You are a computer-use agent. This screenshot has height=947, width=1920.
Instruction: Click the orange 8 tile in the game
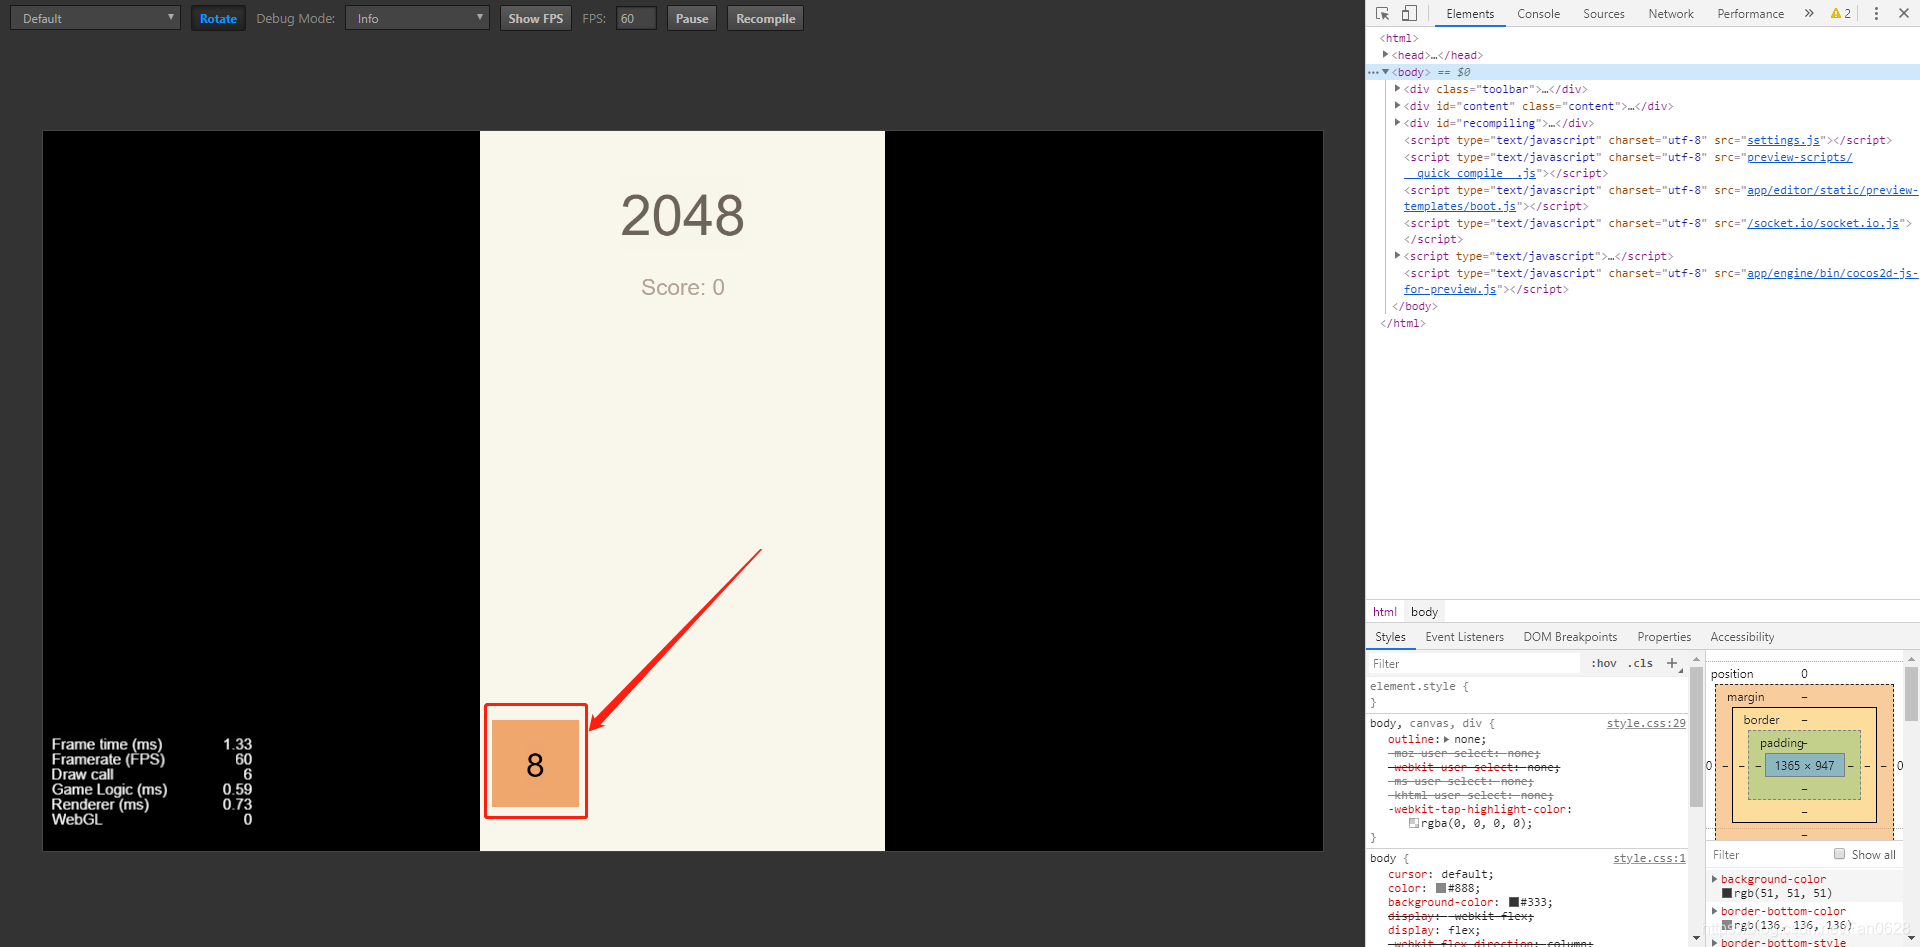tap(535, 763)
